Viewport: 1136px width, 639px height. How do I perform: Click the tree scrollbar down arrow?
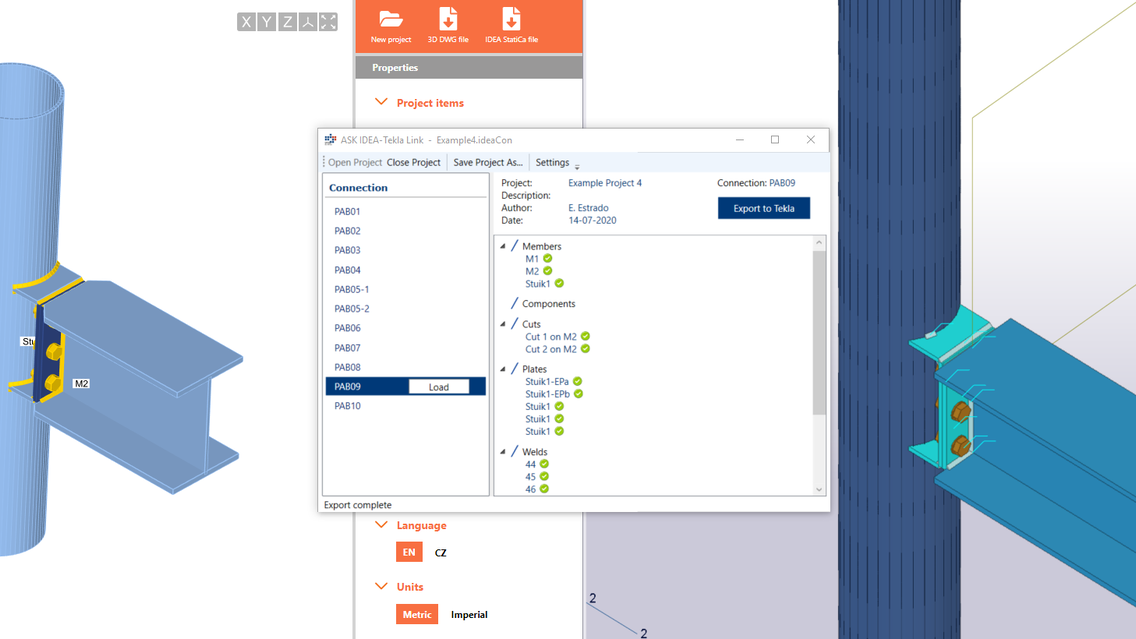tap(819, 489)
